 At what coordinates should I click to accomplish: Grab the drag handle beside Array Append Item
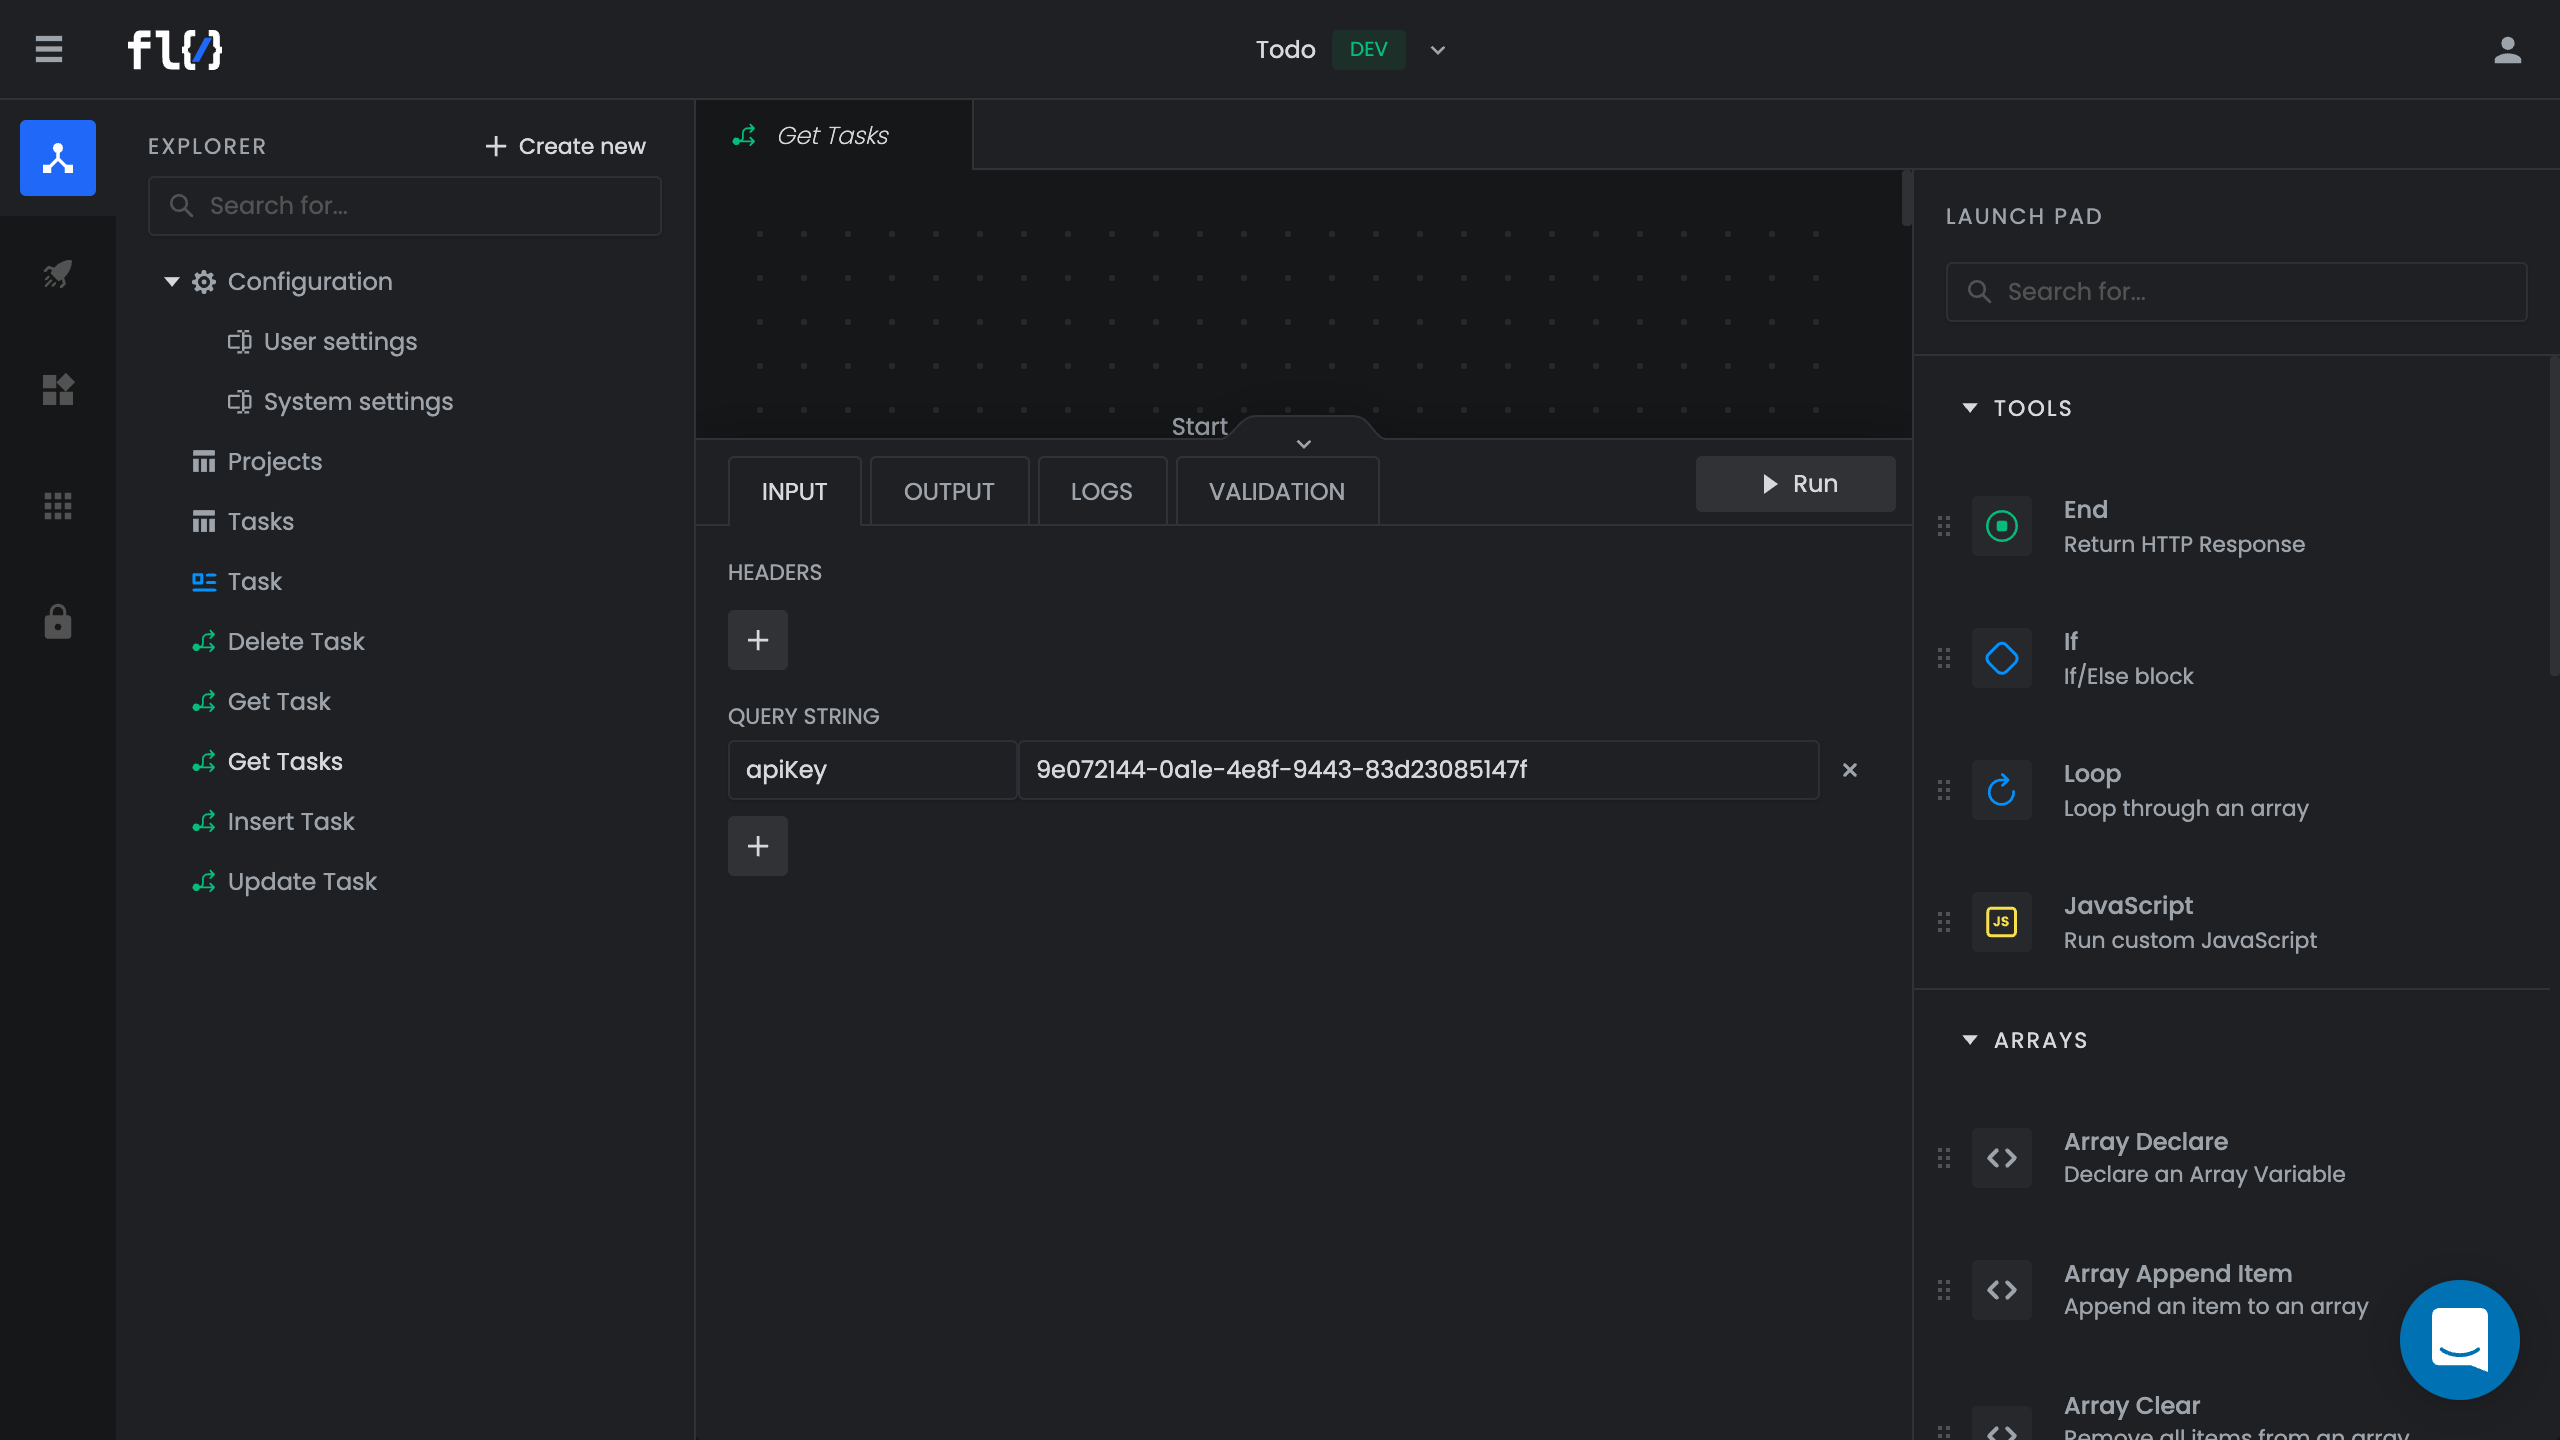click(1944, 1290)
